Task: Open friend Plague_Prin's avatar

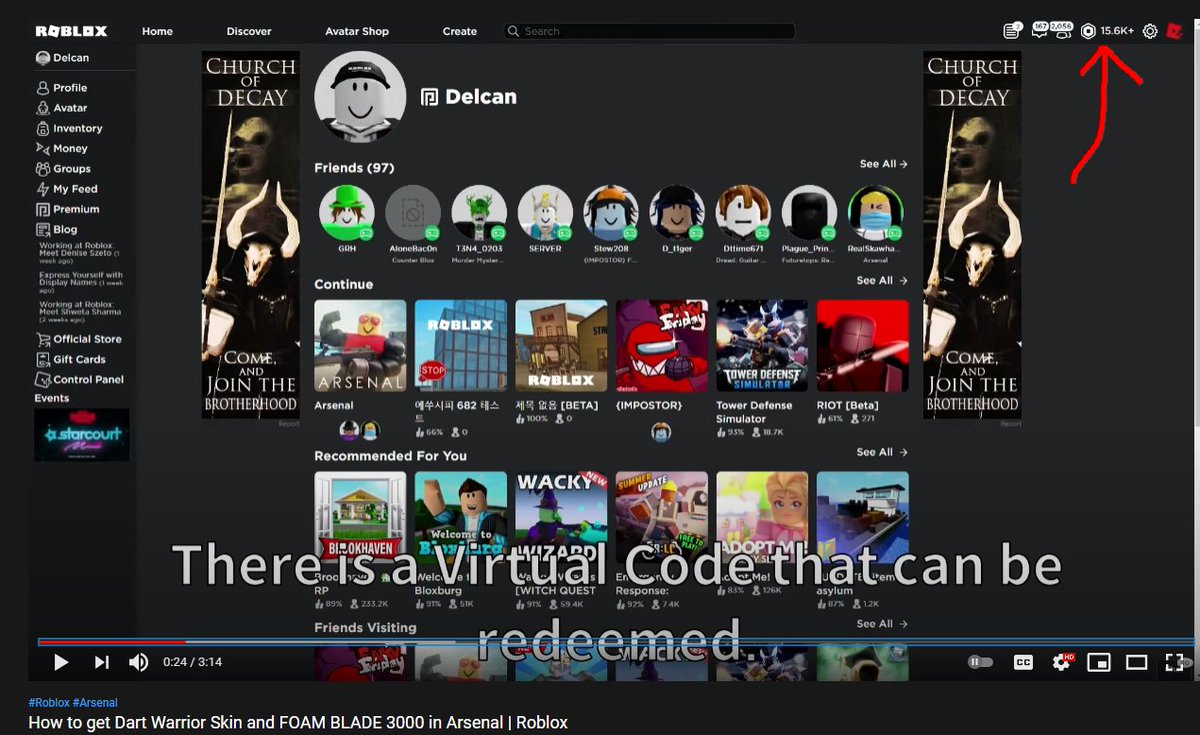Action: point(810,212)
